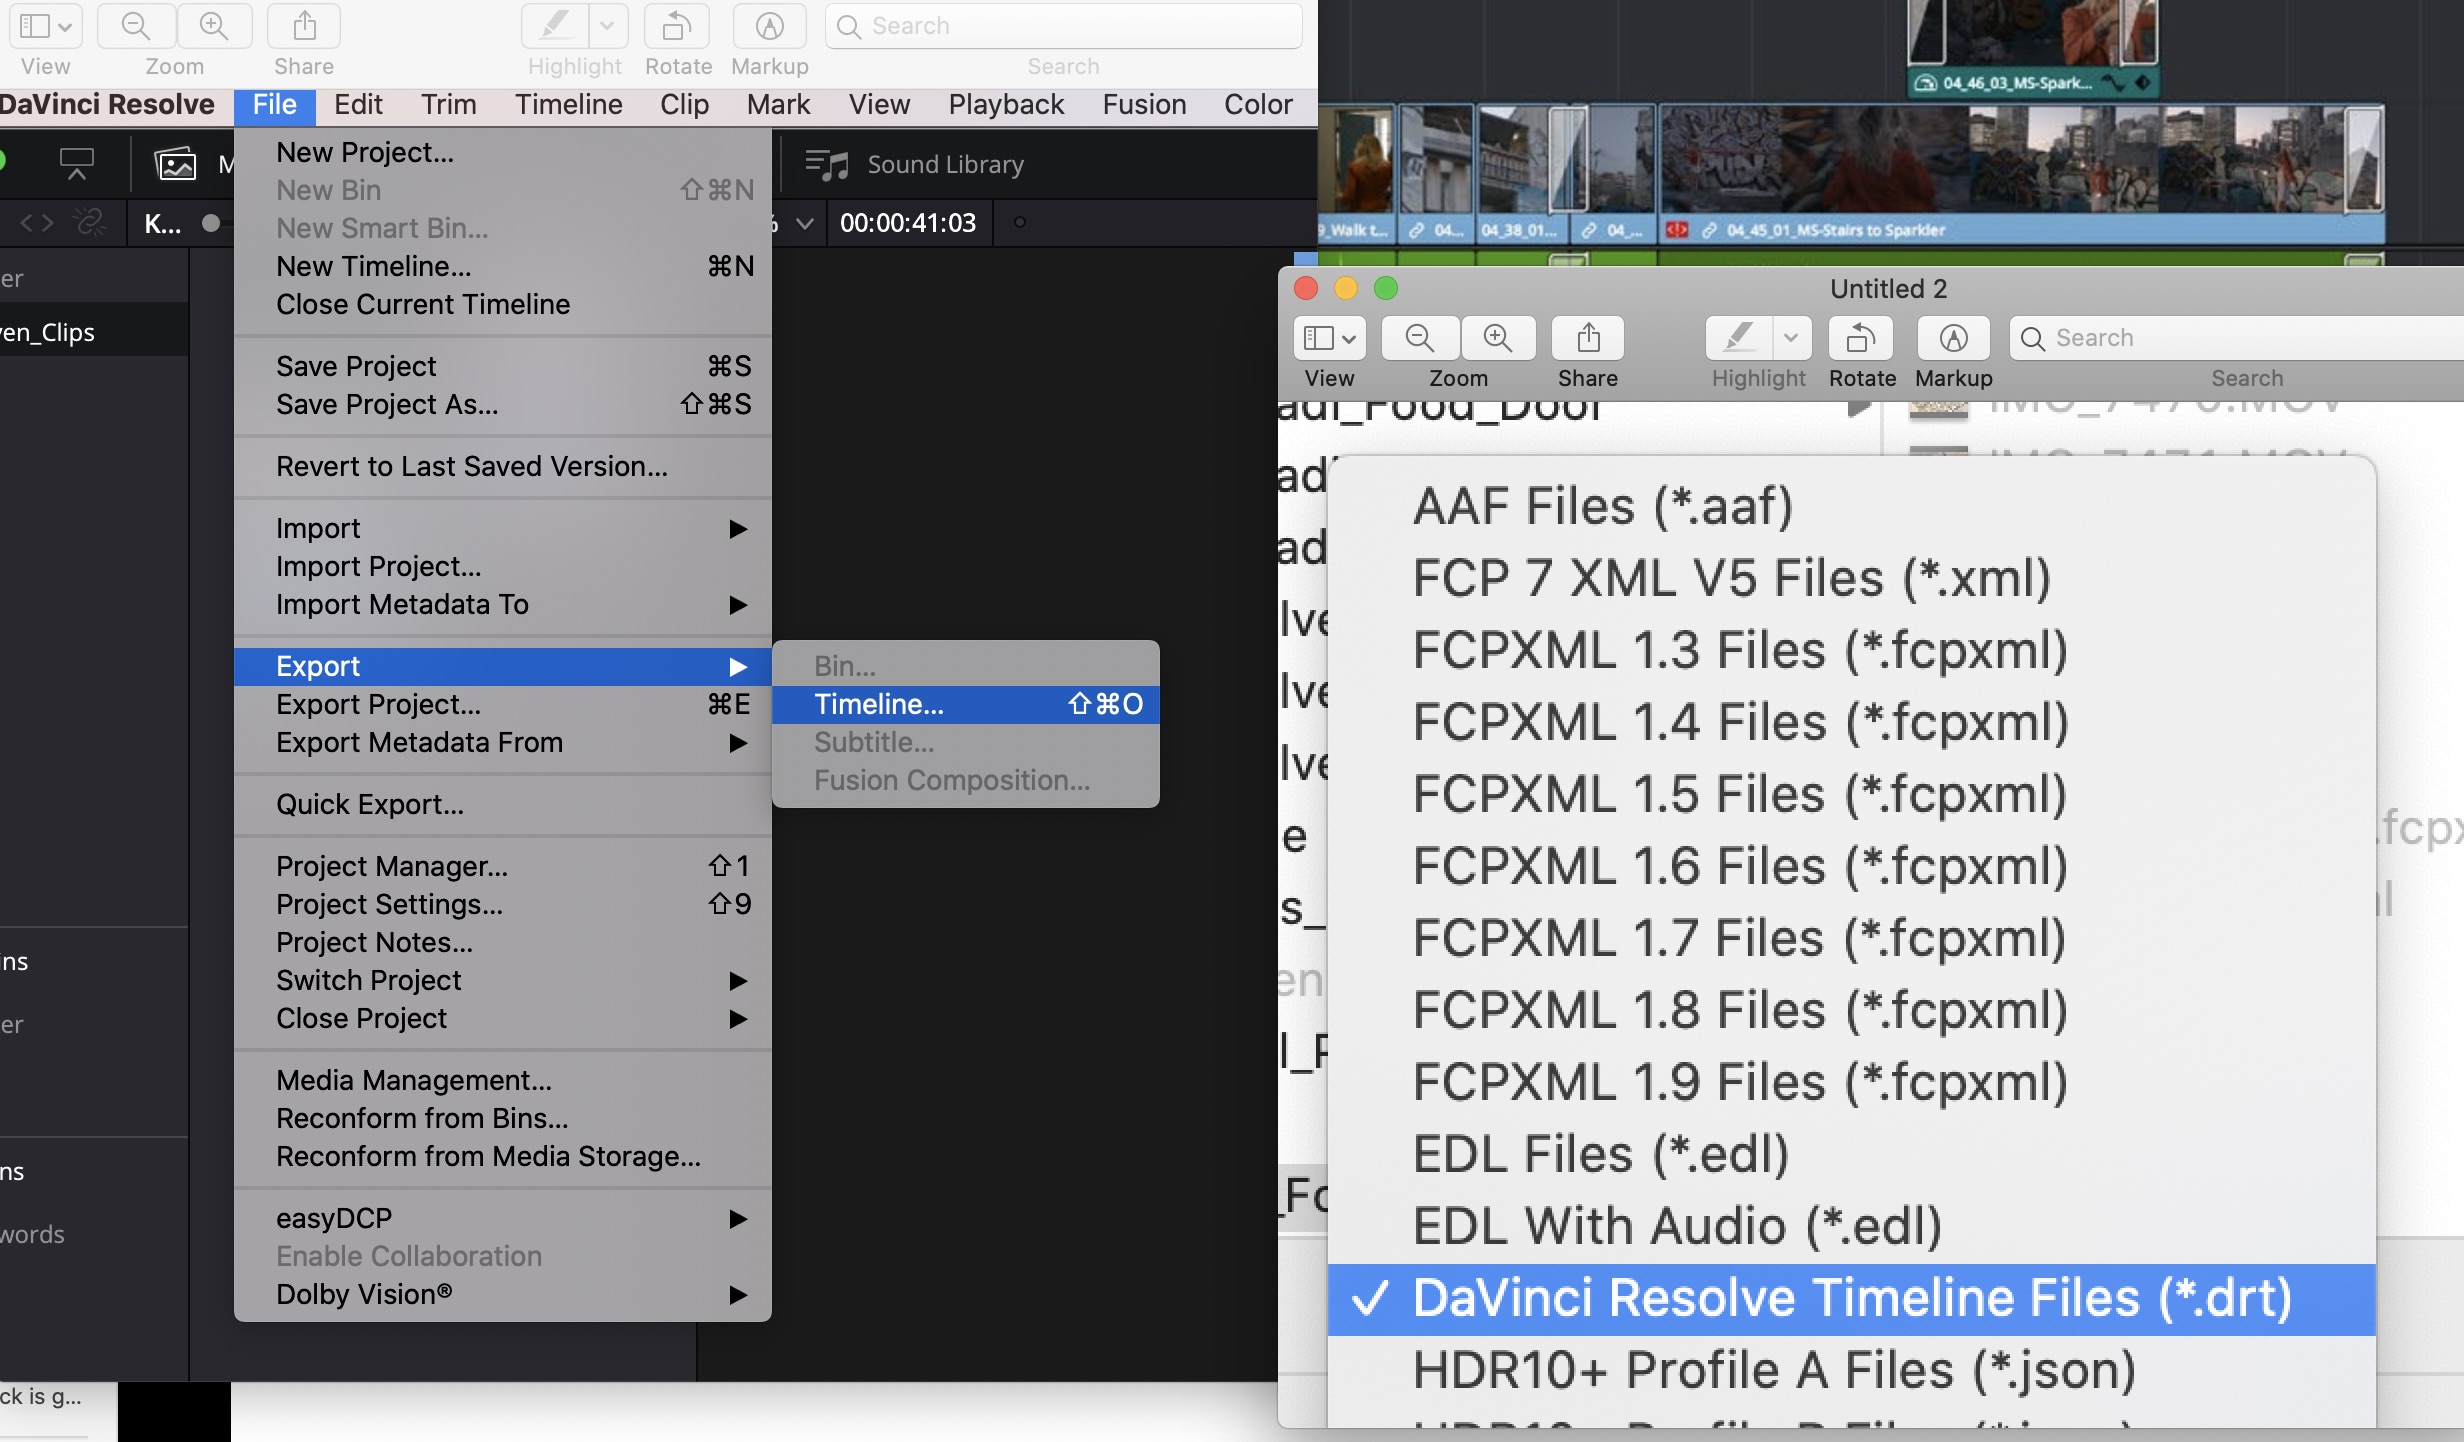This screenshot has height=1442, width=2464.
Task: Open the Color menu
Action: pyautogui.click(x=1258, y=105)
